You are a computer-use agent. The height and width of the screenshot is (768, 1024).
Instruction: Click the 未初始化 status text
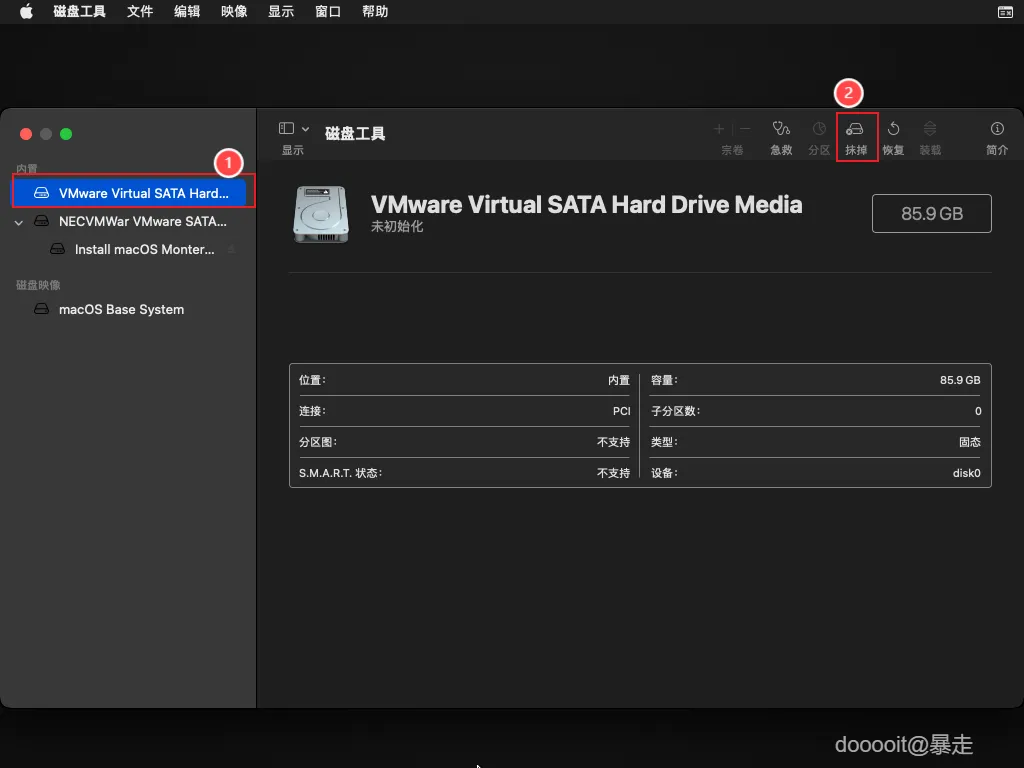click(397, 227)
